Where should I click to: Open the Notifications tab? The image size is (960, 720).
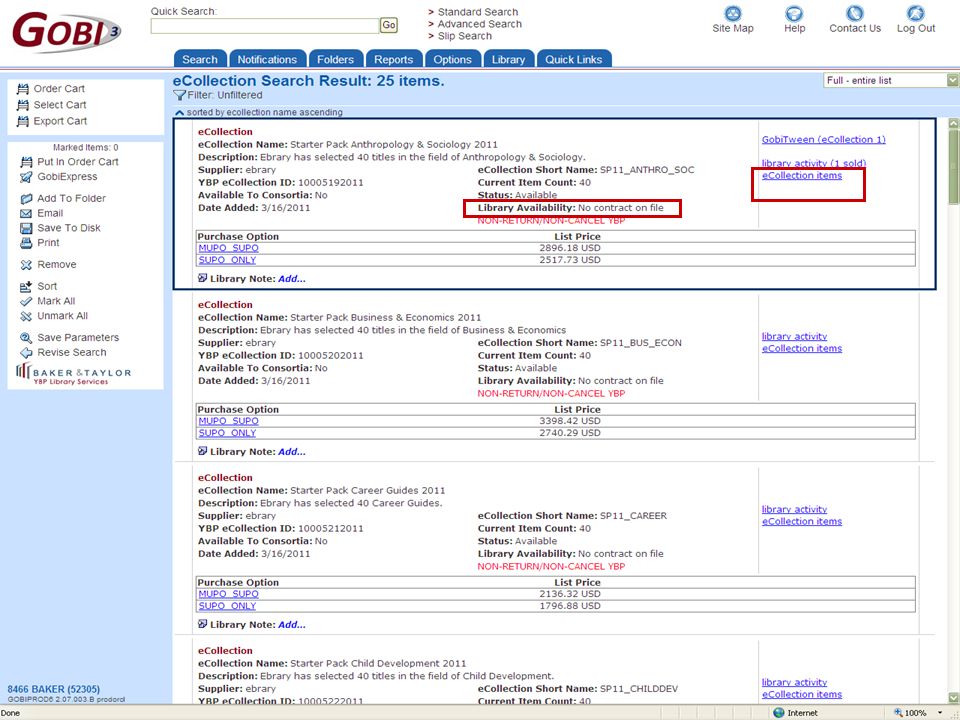pos(268,59)
